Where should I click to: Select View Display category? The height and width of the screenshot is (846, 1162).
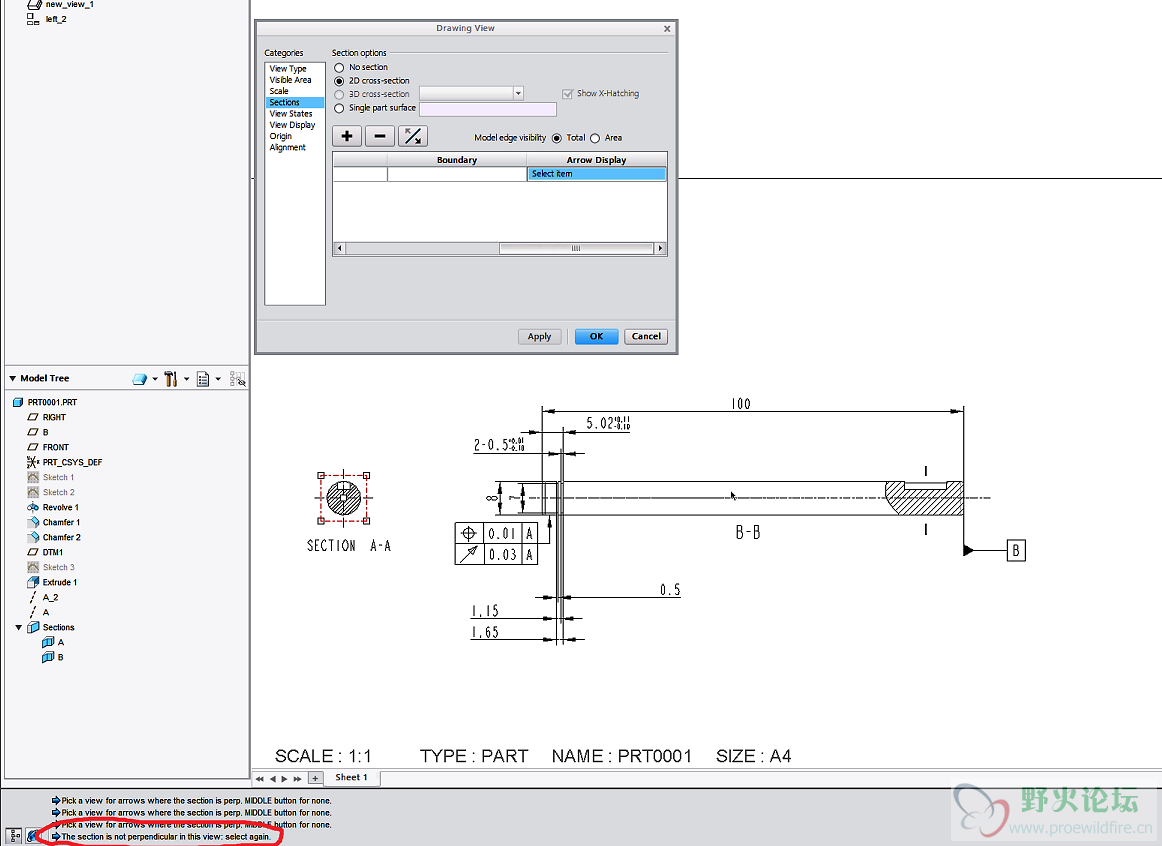point(292,125)
